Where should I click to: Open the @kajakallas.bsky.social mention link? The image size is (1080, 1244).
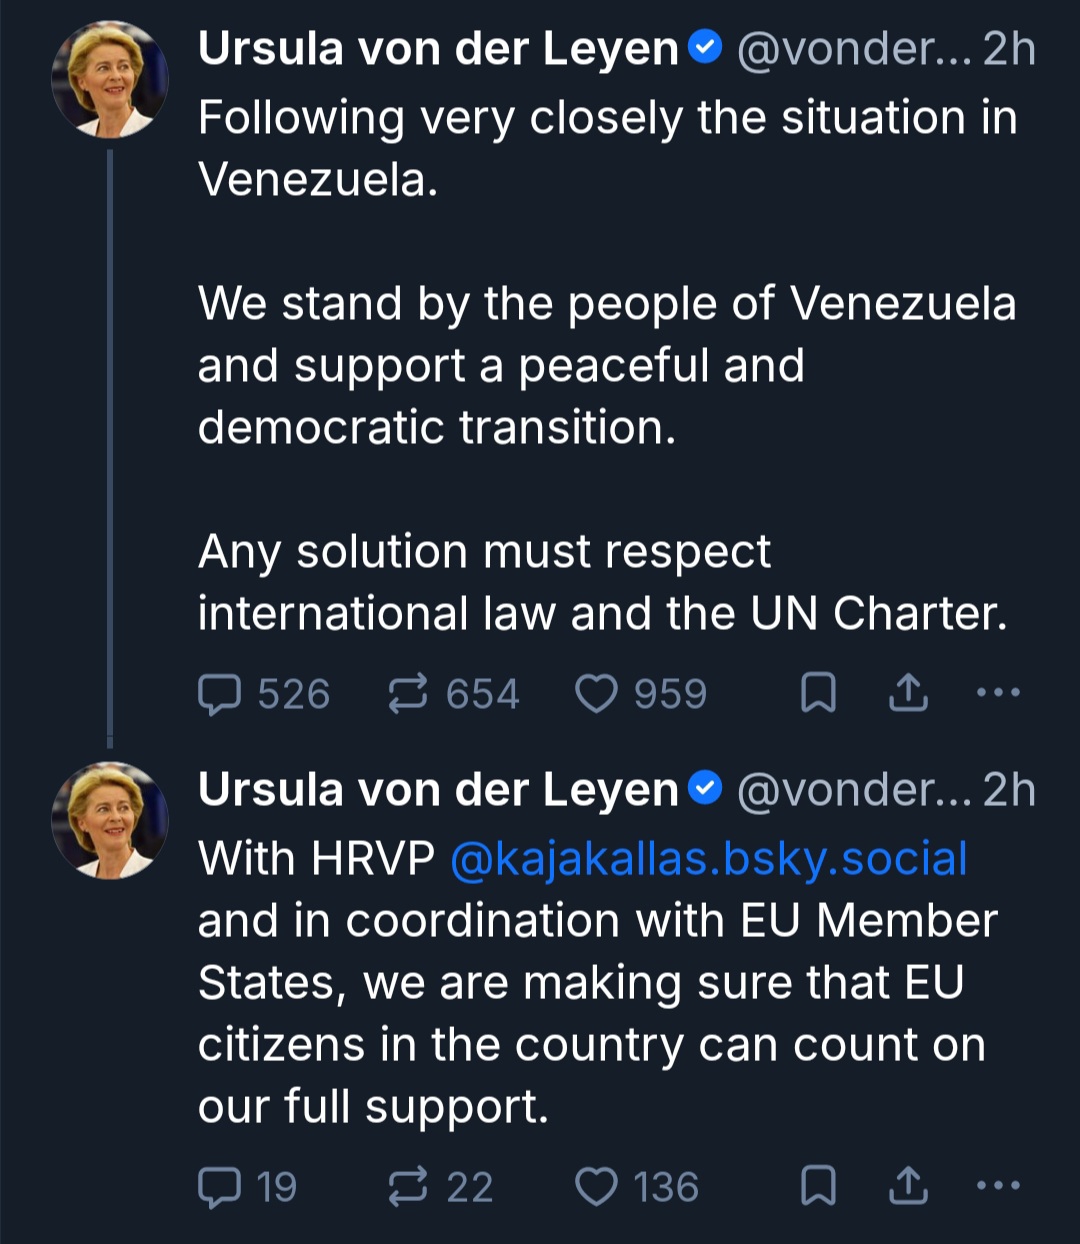pos(709,859)
